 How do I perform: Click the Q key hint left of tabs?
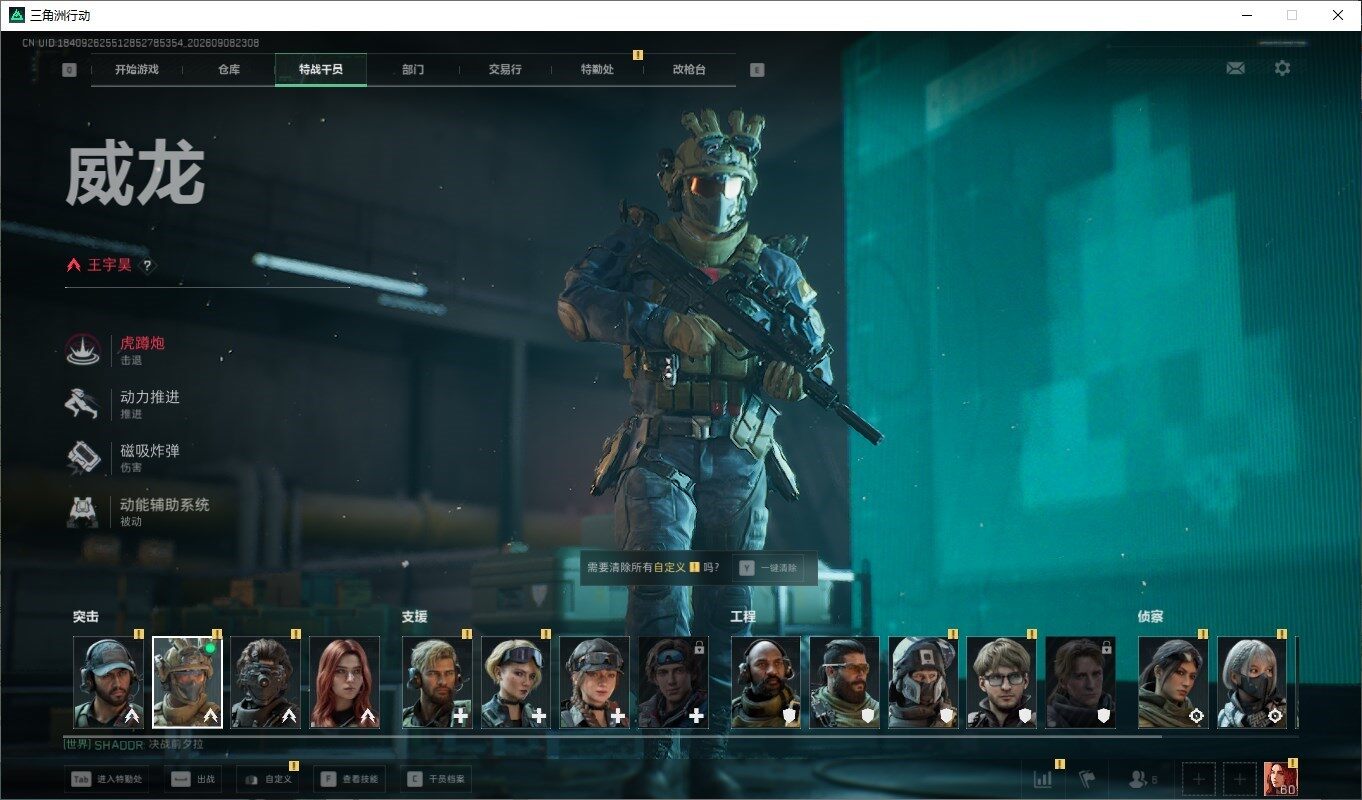[69, 70]
